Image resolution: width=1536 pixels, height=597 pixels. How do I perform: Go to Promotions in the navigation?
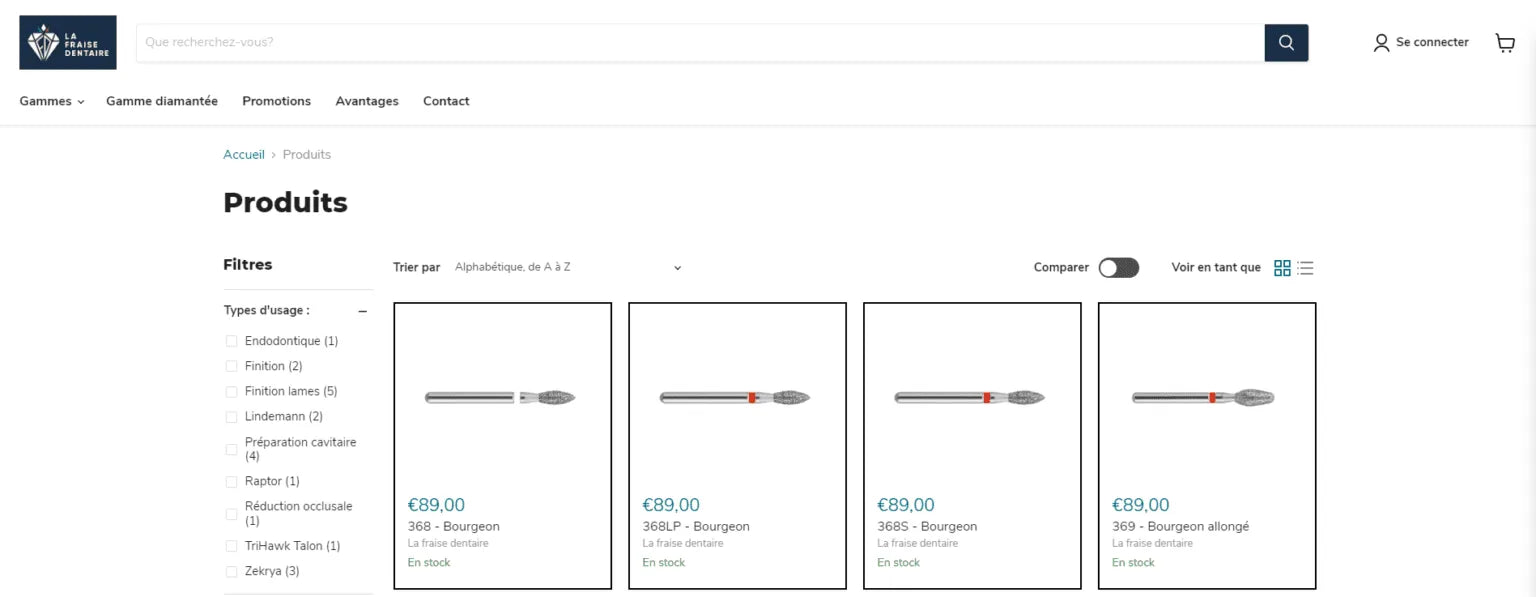(x=276, y=101)
